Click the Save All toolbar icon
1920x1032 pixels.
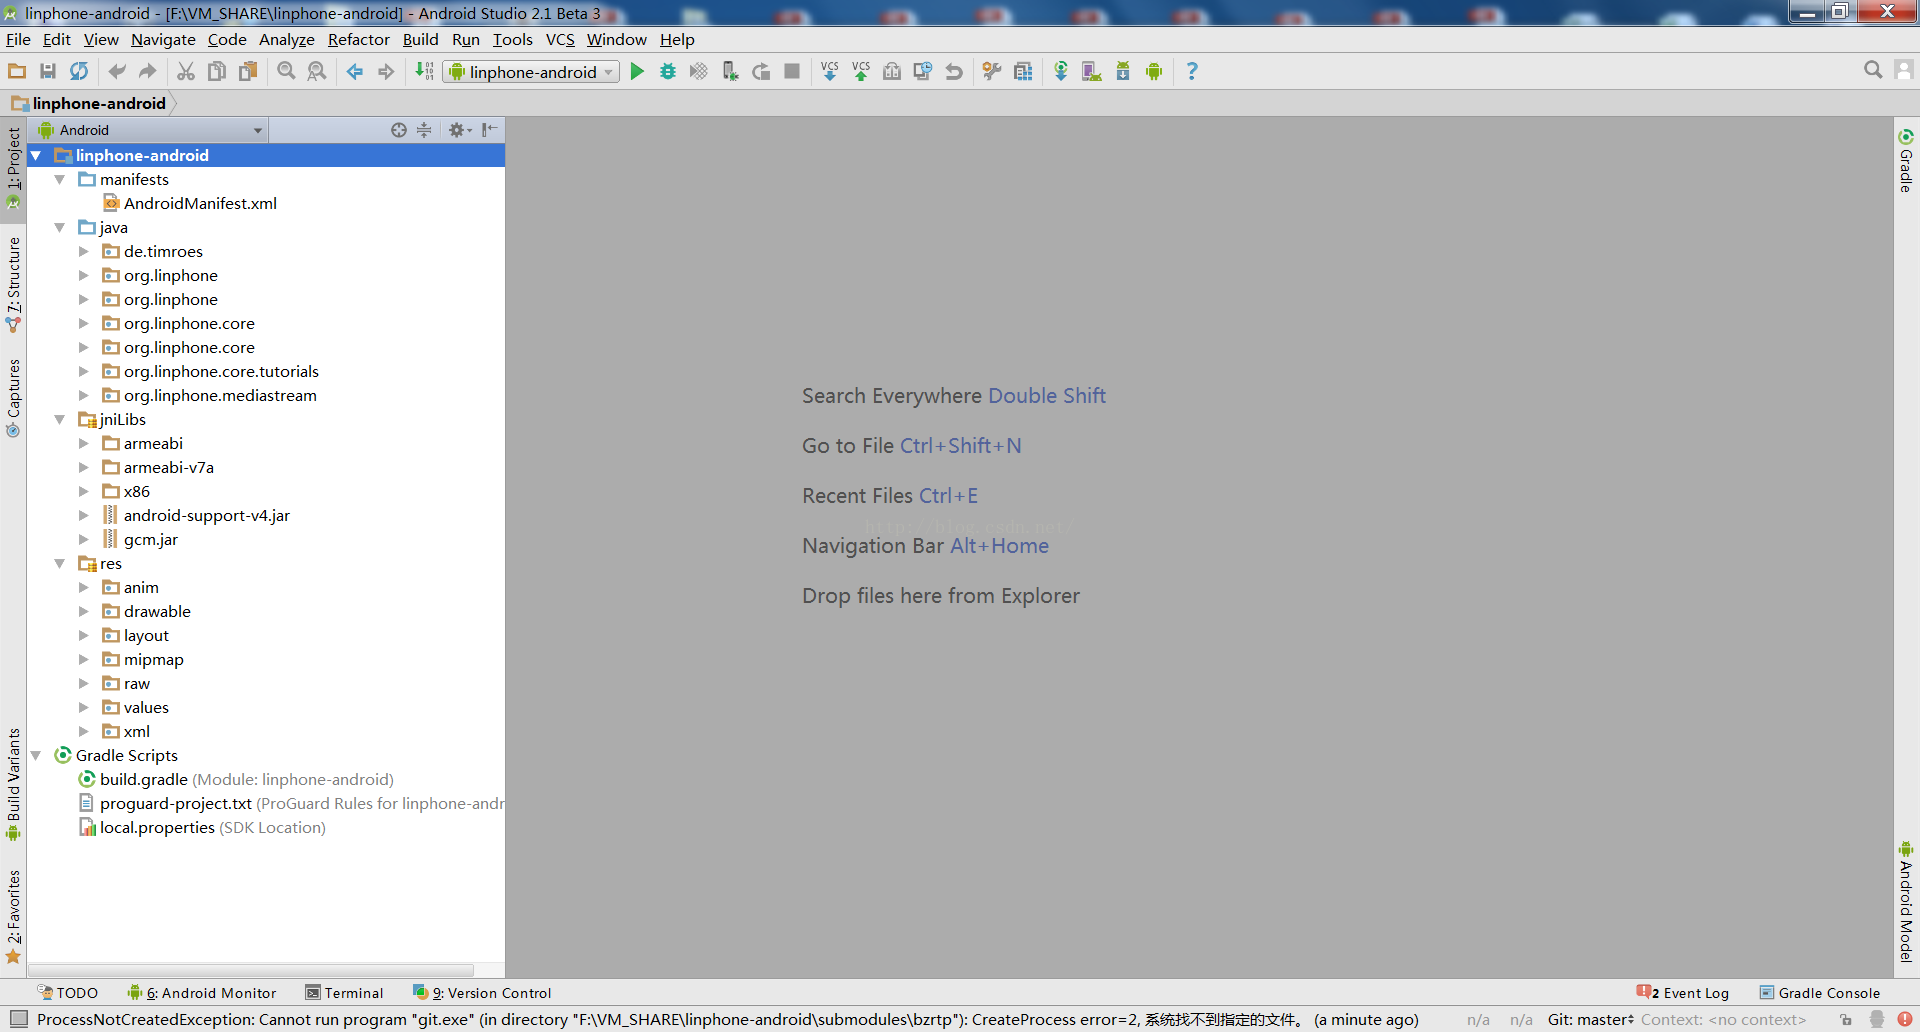[48, 71]
